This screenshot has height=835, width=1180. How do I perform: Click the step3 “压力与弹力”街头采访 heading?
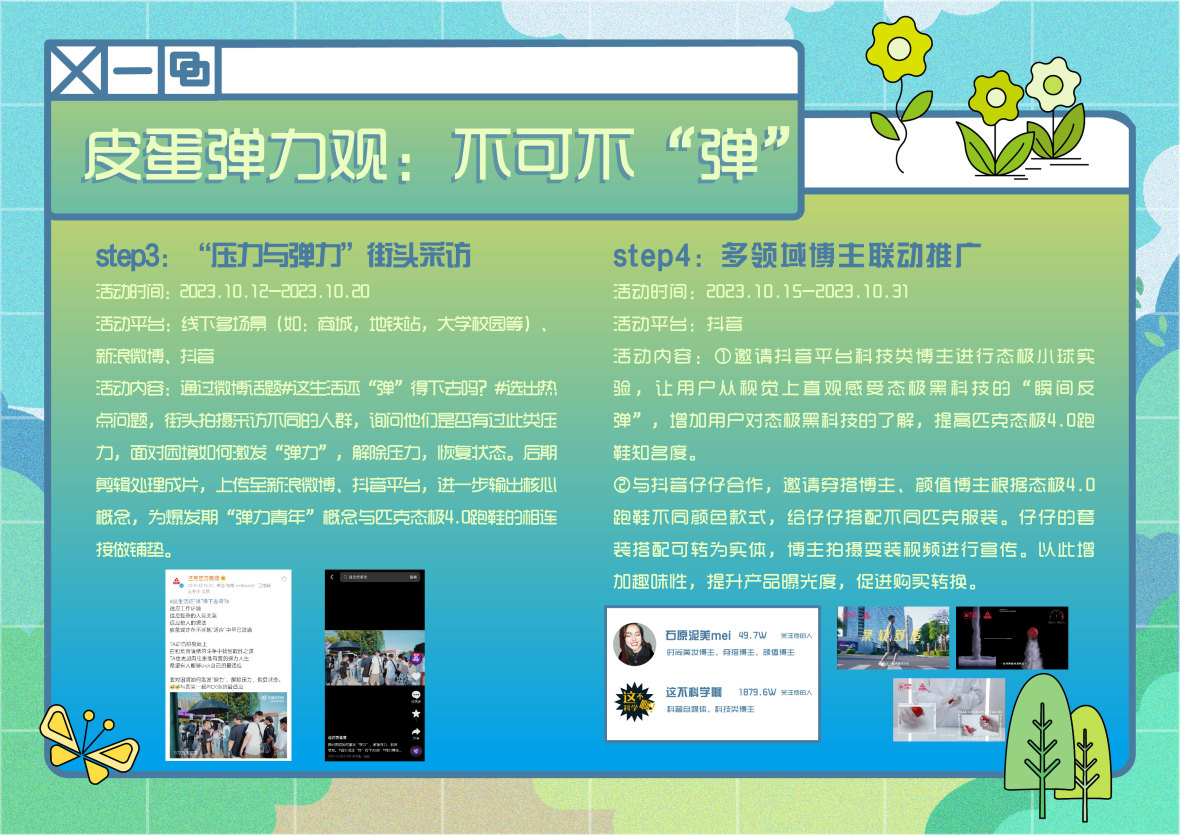(x=283, y=256)
